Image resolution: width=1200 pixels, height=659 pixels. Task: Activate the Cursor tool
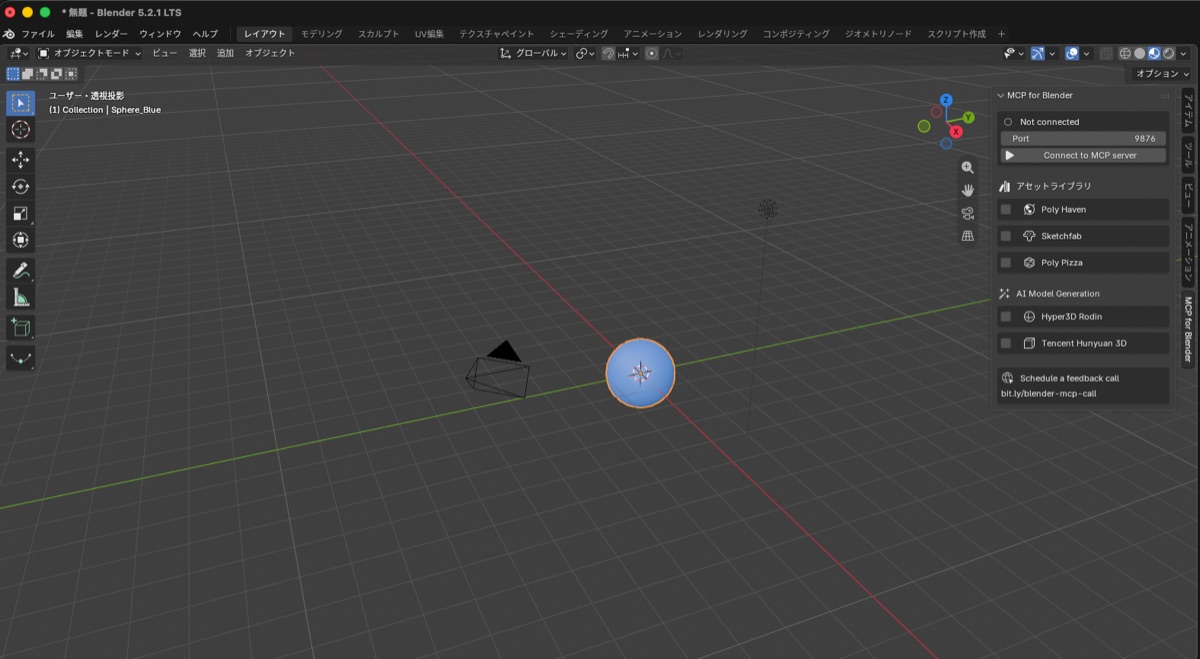click(x=20, y=130)
